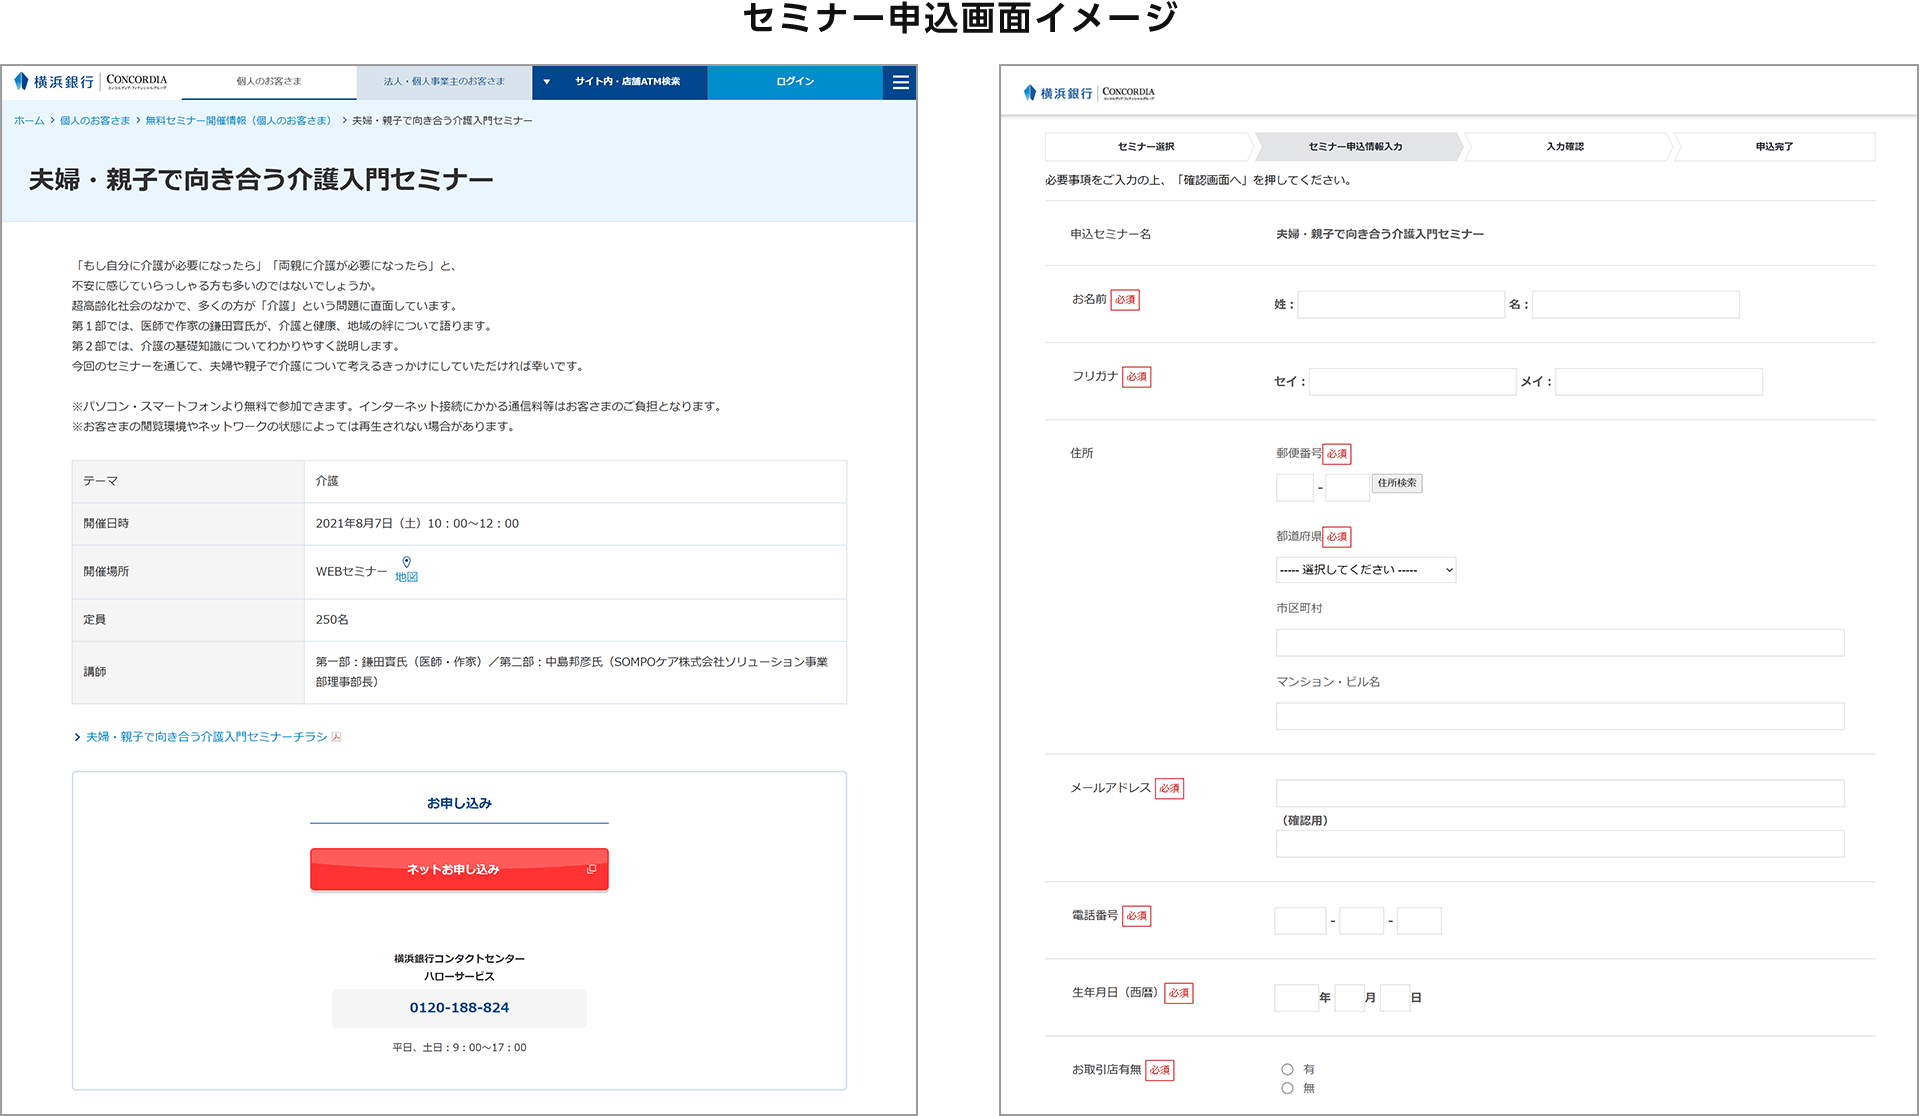Click the map pin 地図 icon
This screenshot has height=1116, width=1920.
point(406,570)
